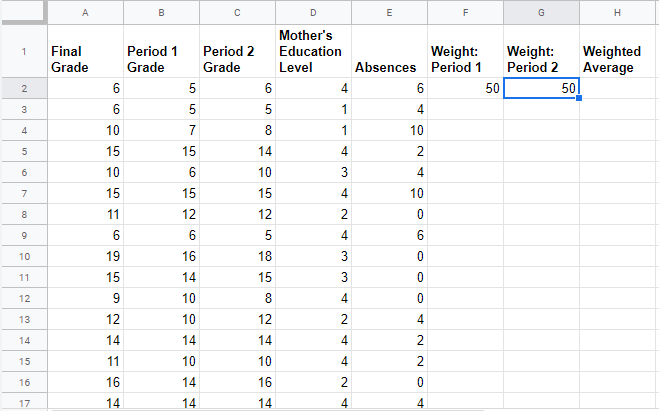Select cell E7 with Absences 10
Image resolution: width=659 pixels, height=411 pixels.
click(390, 193)
